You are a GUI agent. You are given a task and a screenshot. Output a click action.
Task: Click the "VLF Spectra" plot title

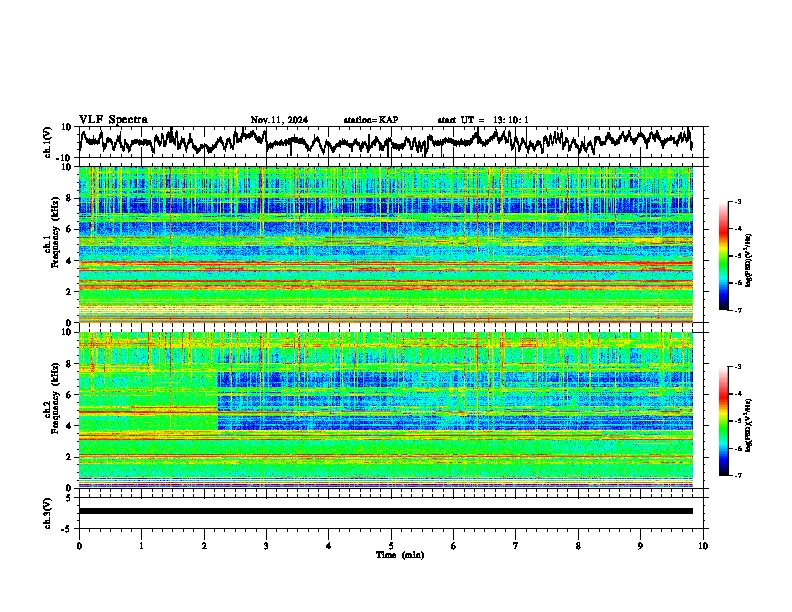(x=113, y=120)
